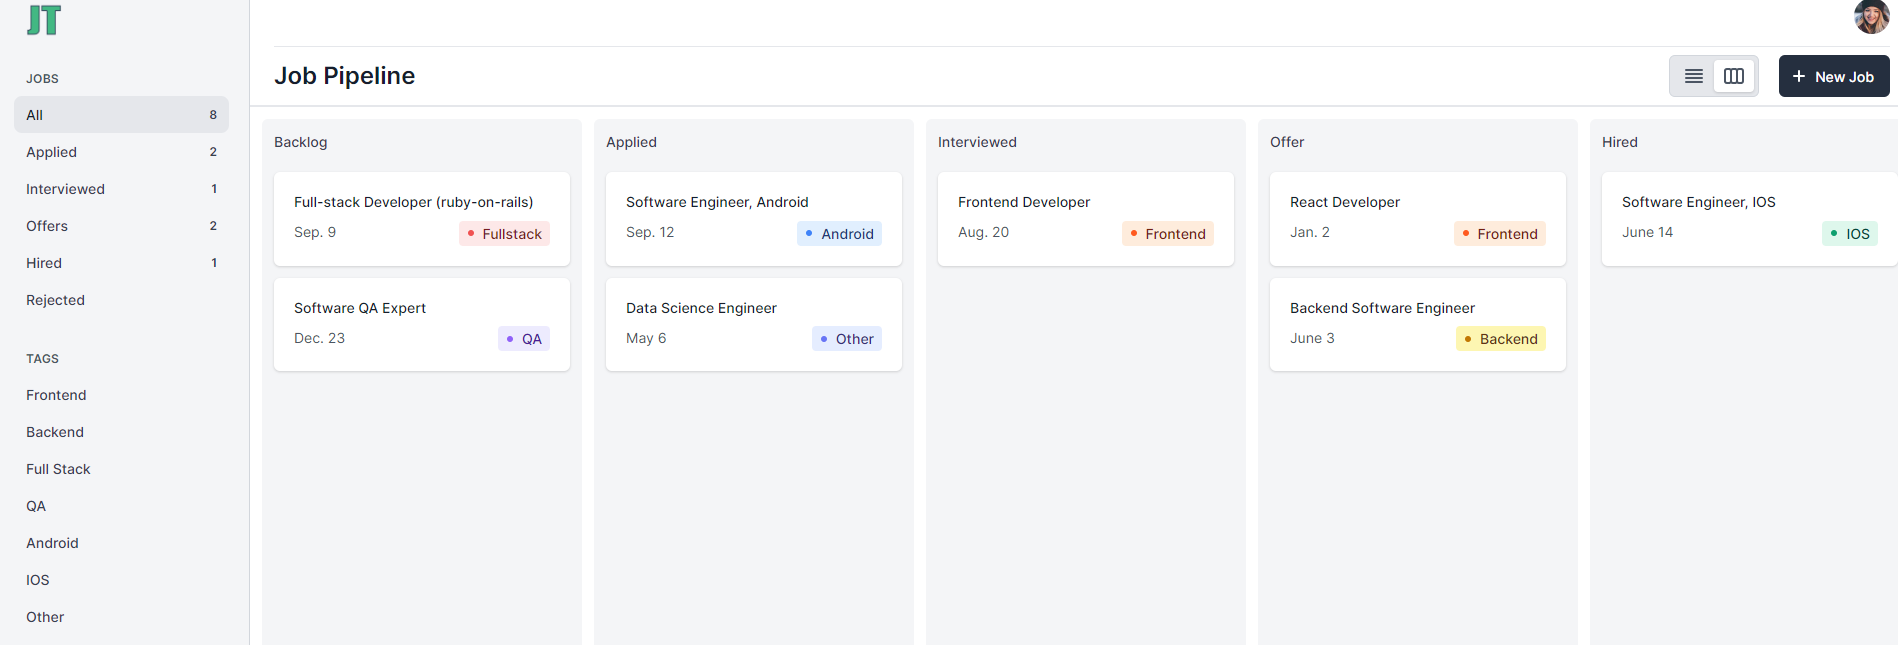Open the user profile avatar
Viewport: 1898px width, 645px height.
(1871, 17)
